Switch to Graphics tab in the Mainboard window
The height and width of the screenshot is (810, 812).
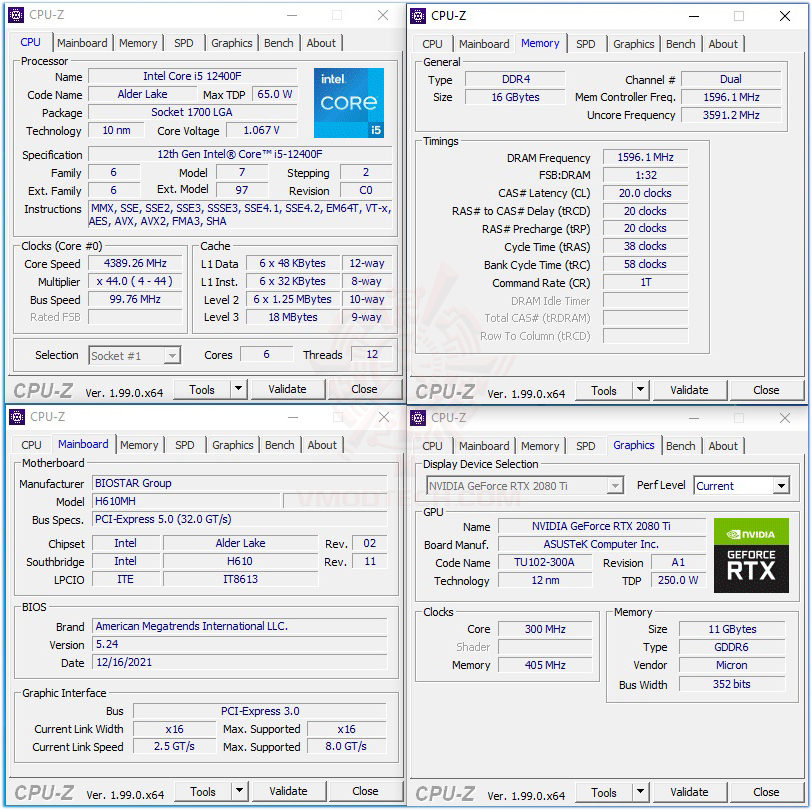[233, 445]
